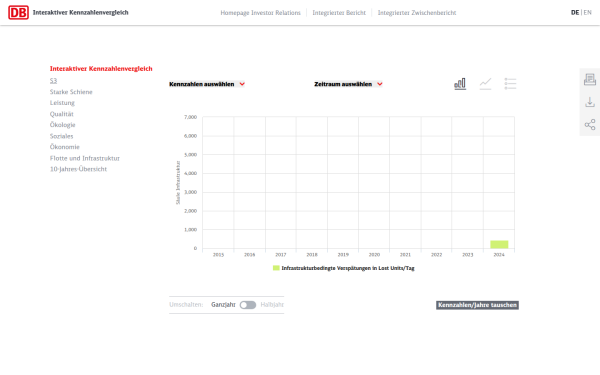Select DE language option
The height and width of the screenshot is (375, 600).
(575, 13)
